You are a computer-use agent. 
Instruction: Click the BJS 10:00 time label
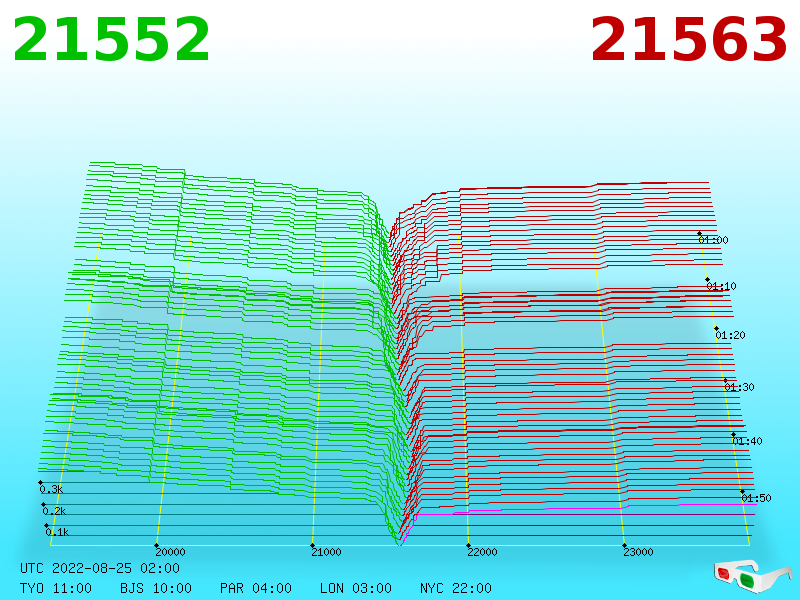pyautogui.click(x=156, y=588)
